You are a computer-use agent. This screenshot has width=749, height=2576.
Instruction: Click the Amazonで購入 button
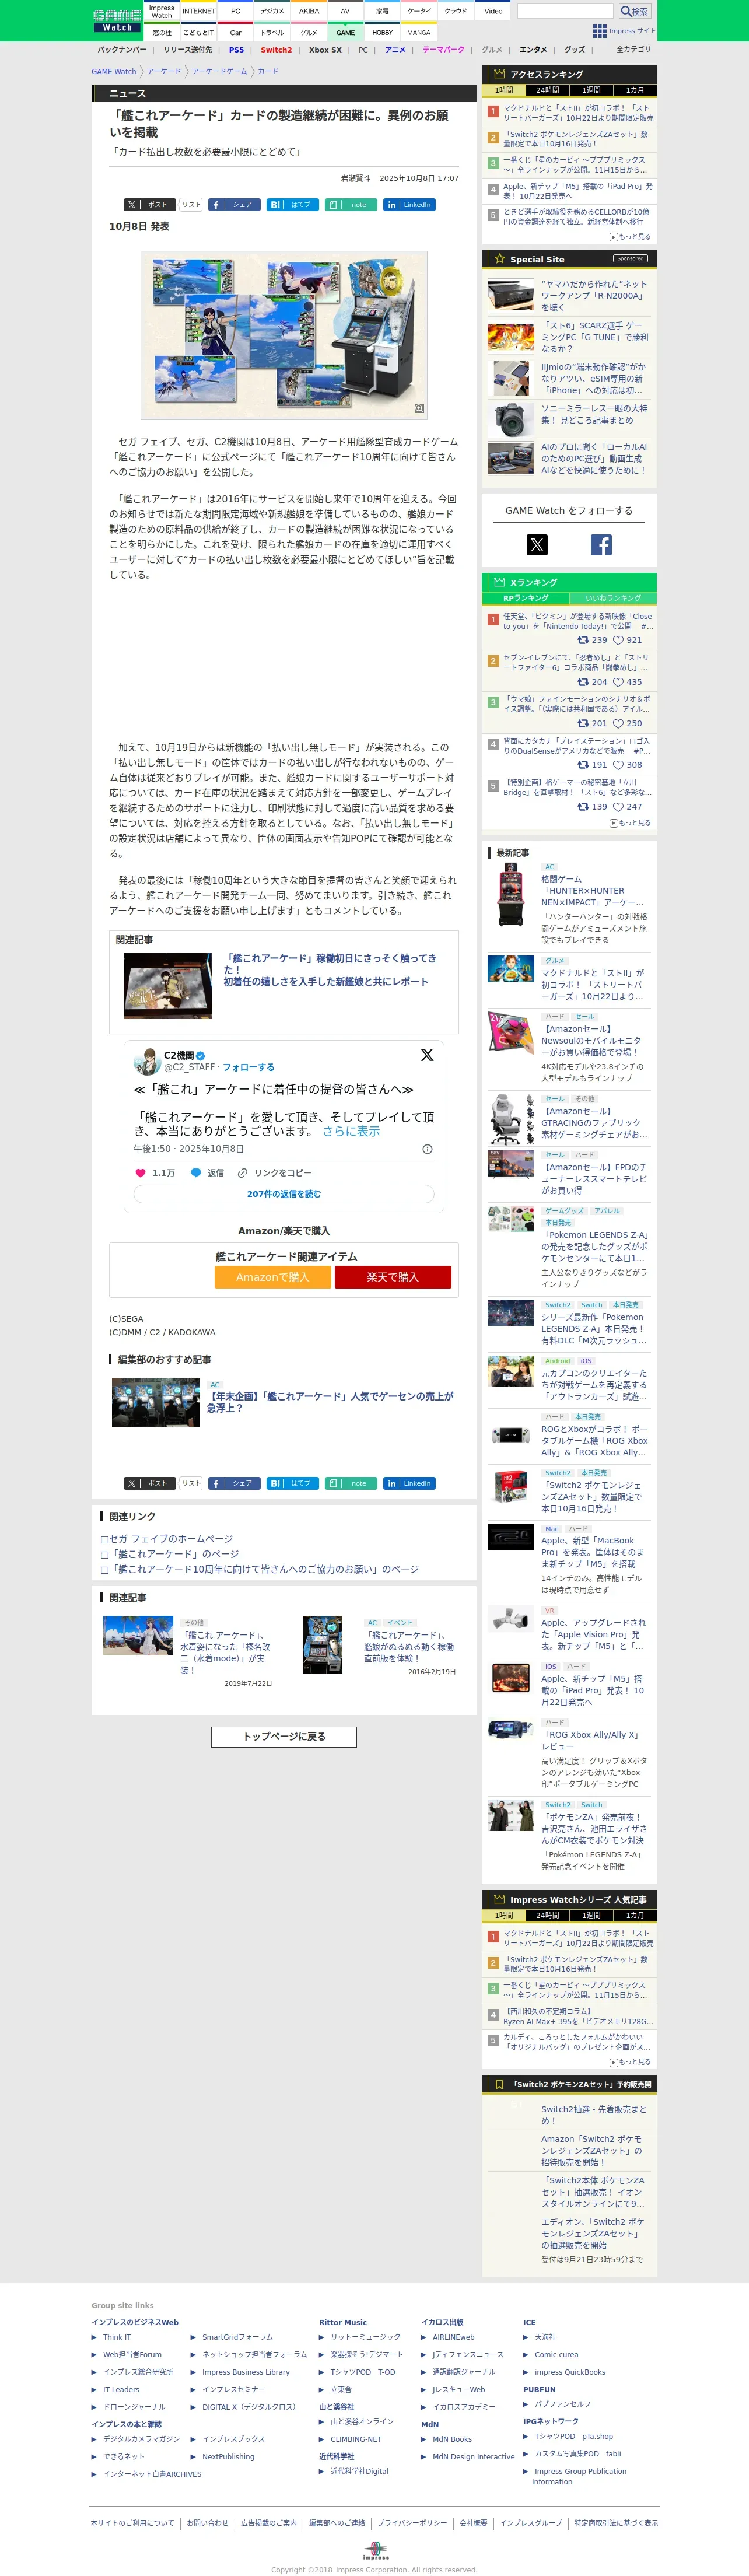coord(272,1277)
